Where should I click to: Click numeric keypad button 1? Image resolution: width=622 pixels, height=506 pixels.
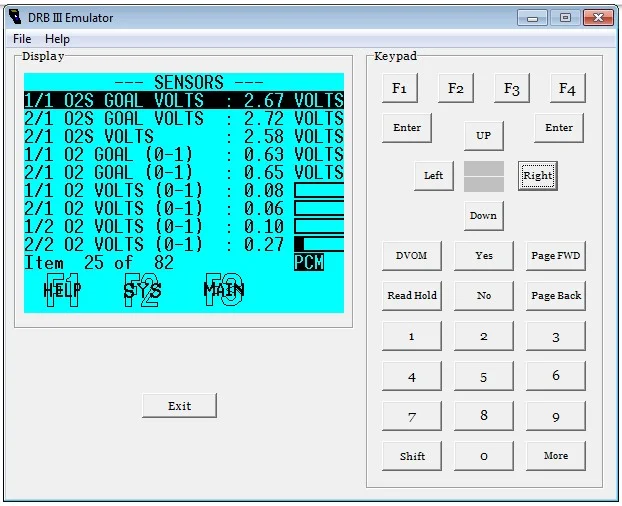point(412,336)
